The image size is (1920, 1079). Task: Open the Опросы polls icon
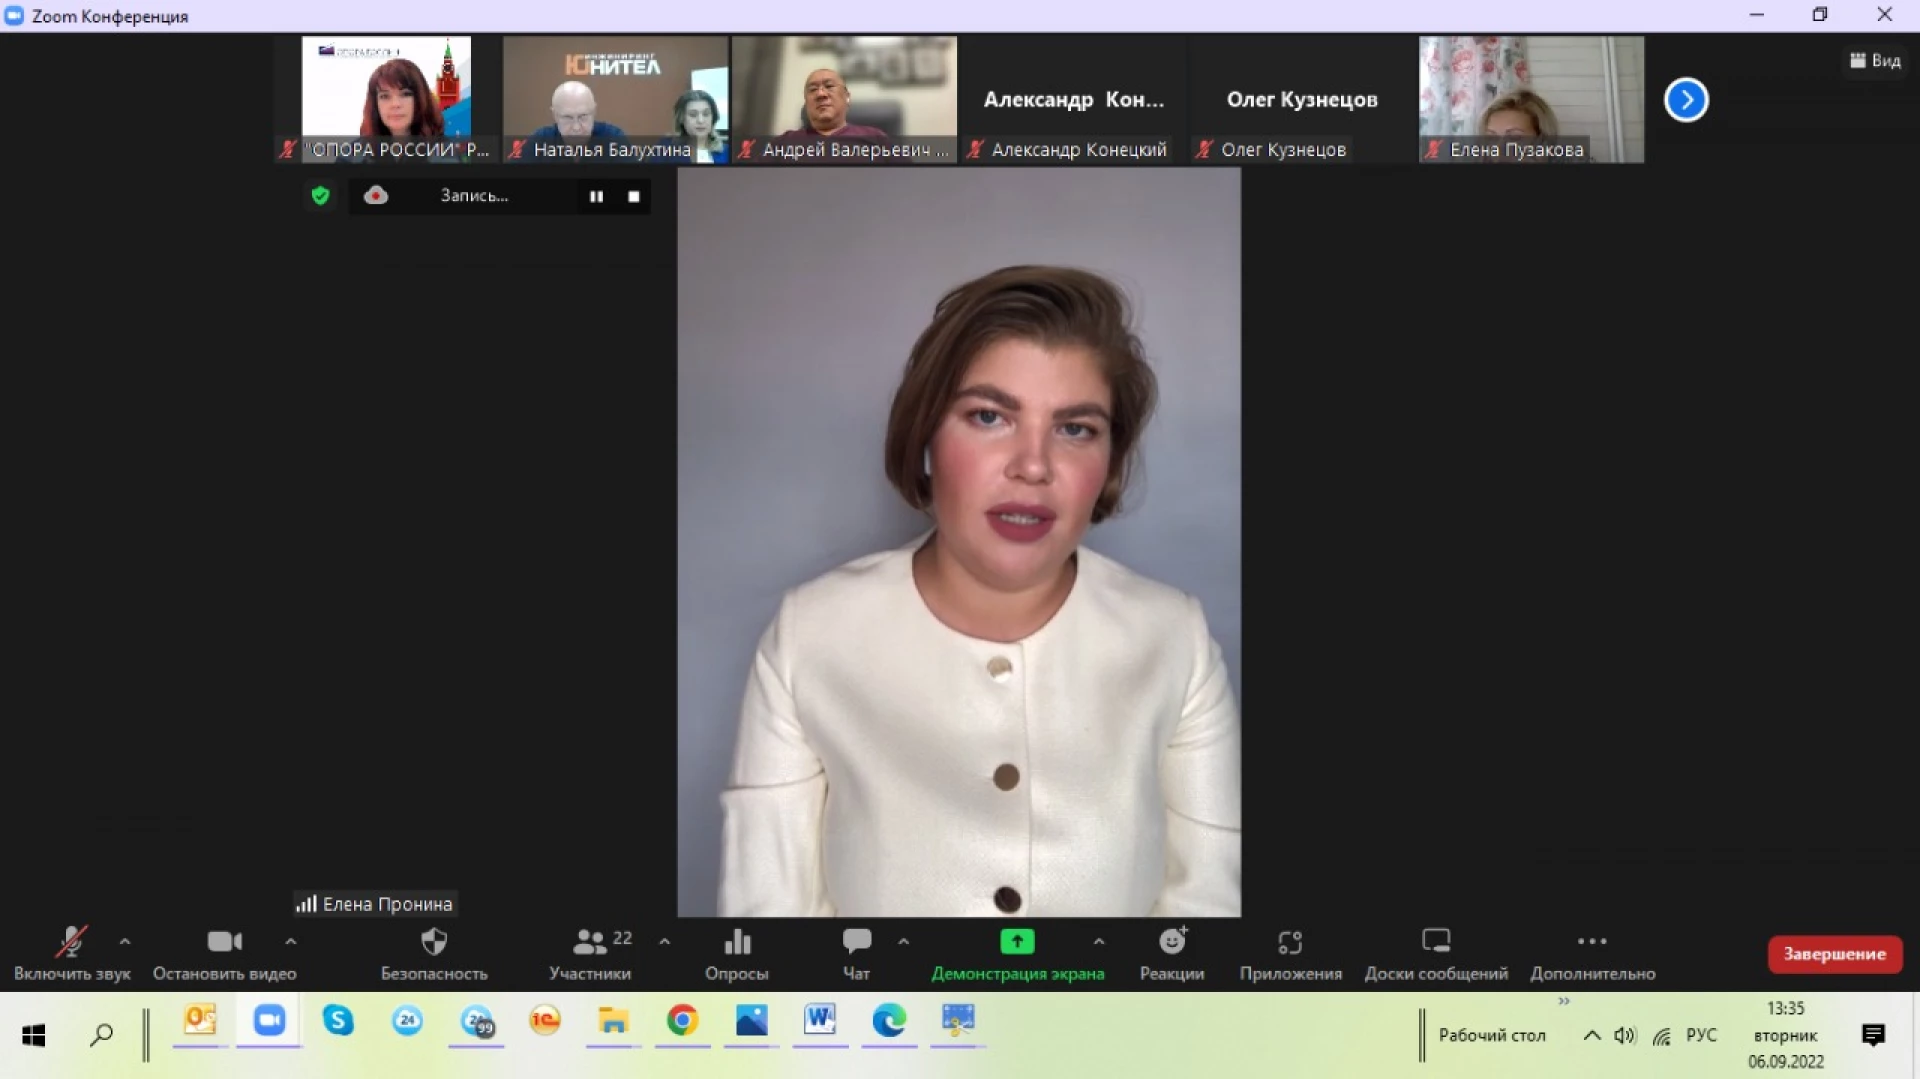click(x=737, y=954)
